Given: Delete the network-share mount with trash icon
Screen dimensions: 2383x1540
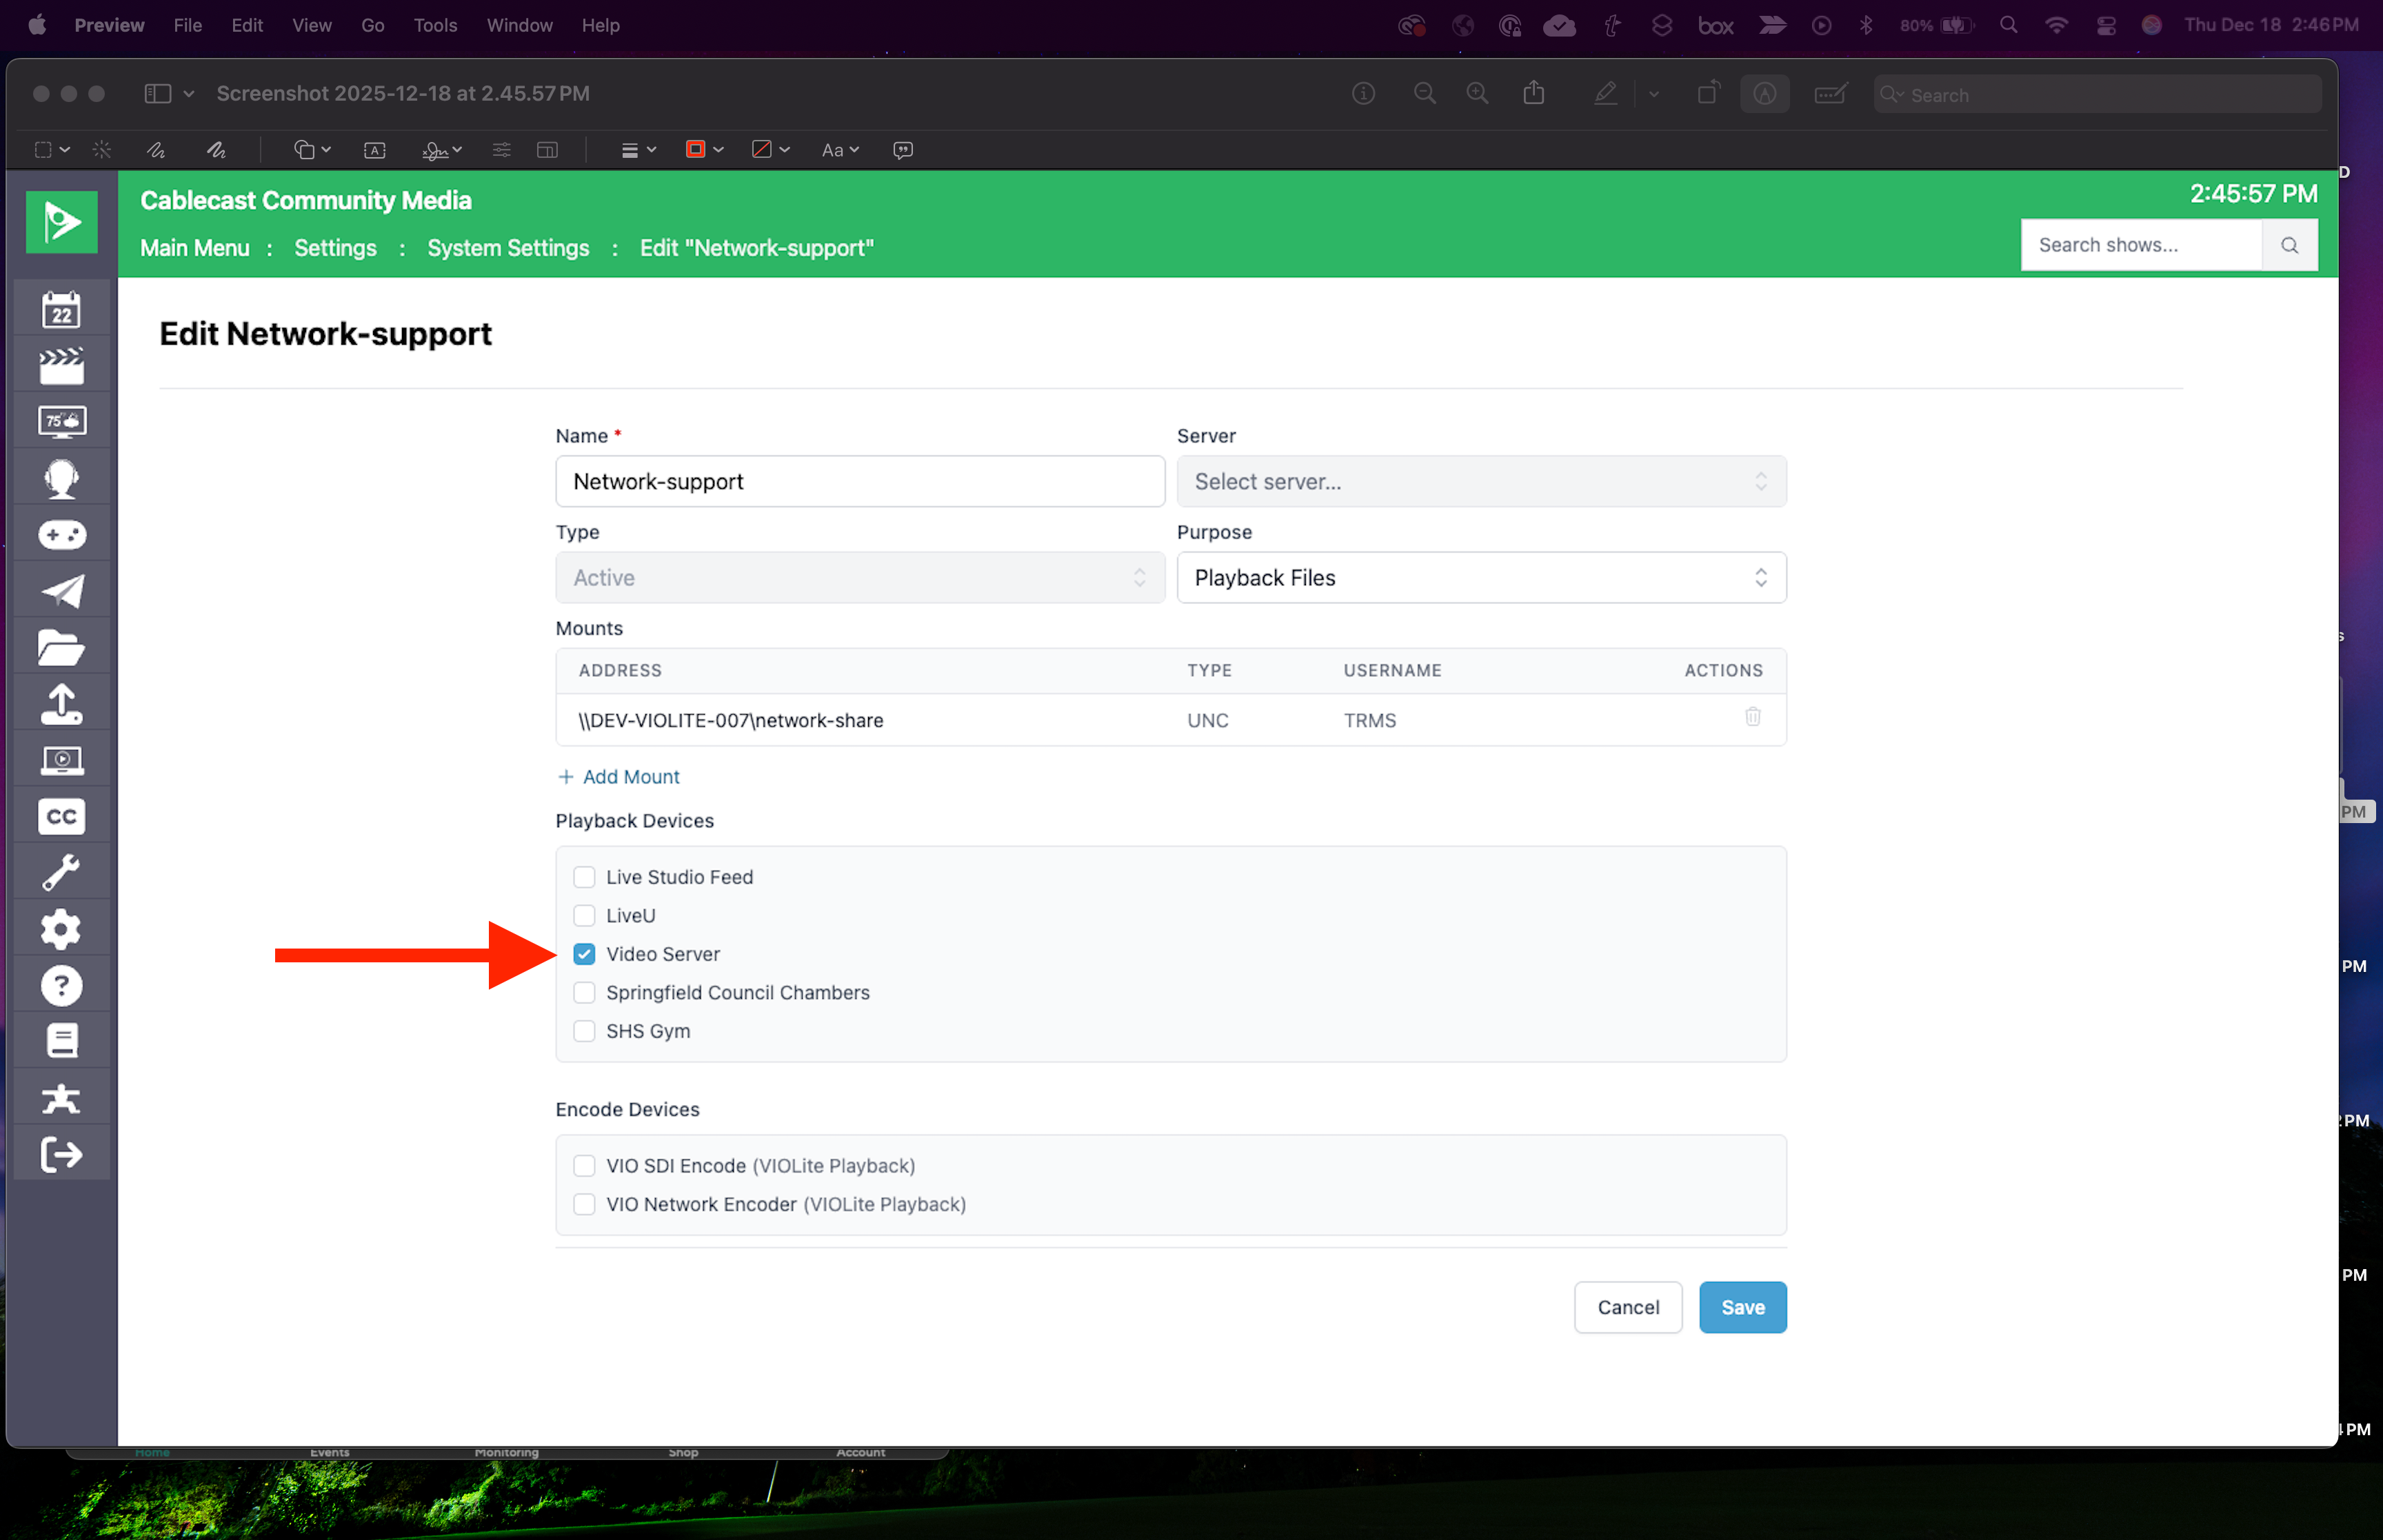Looking at the screenshot, I should tap(1752, 717).
